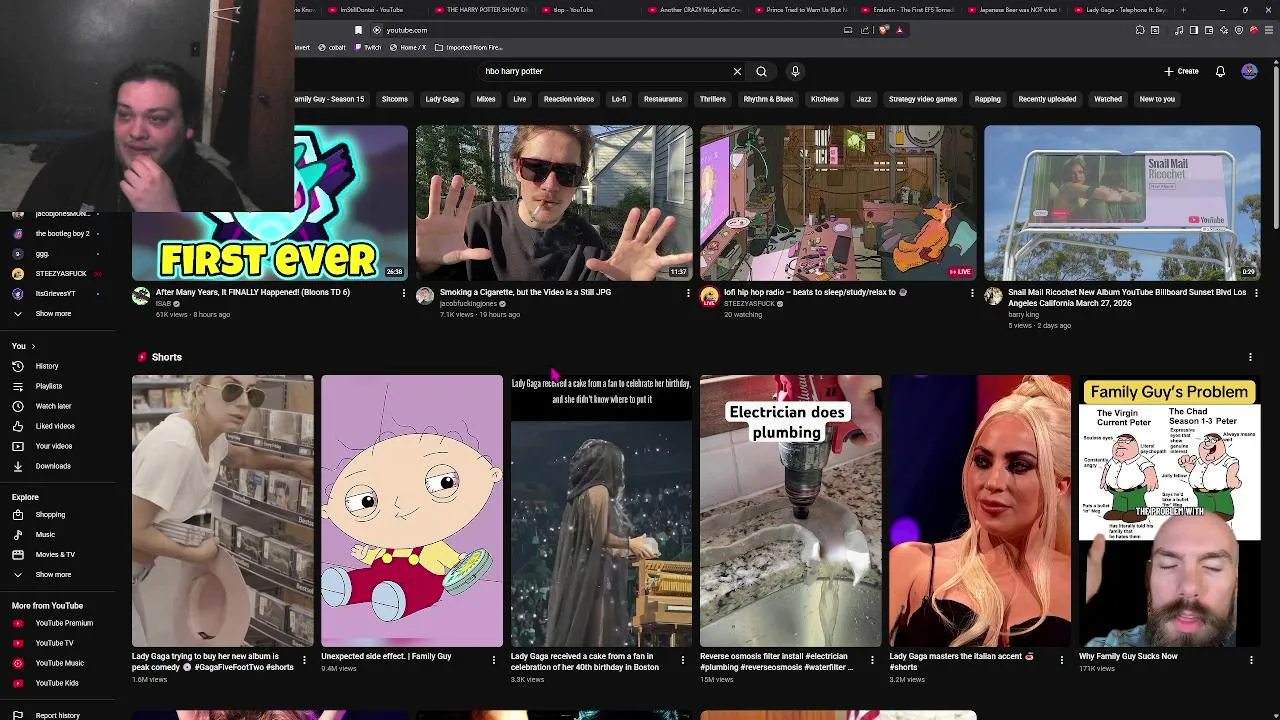The image size is (1280, 720).
Task: Open Downloads in the sidebar
Action: [x=53, y=466]
